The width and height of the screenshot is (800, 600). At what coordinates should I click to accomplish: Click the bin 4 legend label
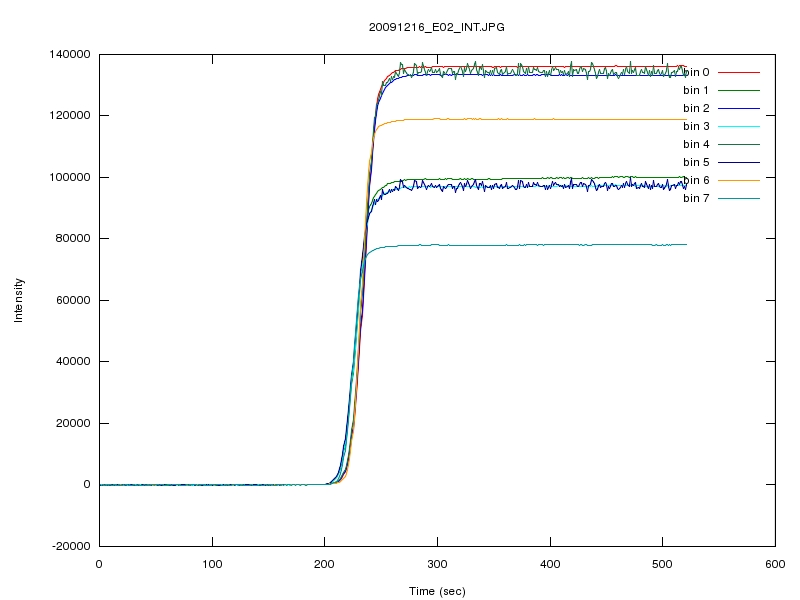[x=696, y=144]
